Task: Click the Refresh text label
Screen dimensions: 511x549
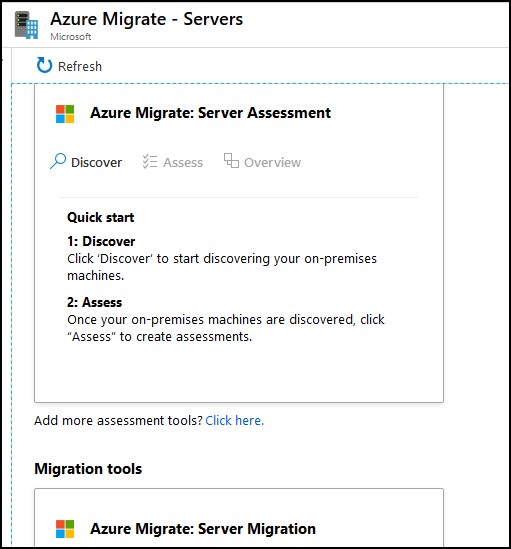Action: [80, 67]
